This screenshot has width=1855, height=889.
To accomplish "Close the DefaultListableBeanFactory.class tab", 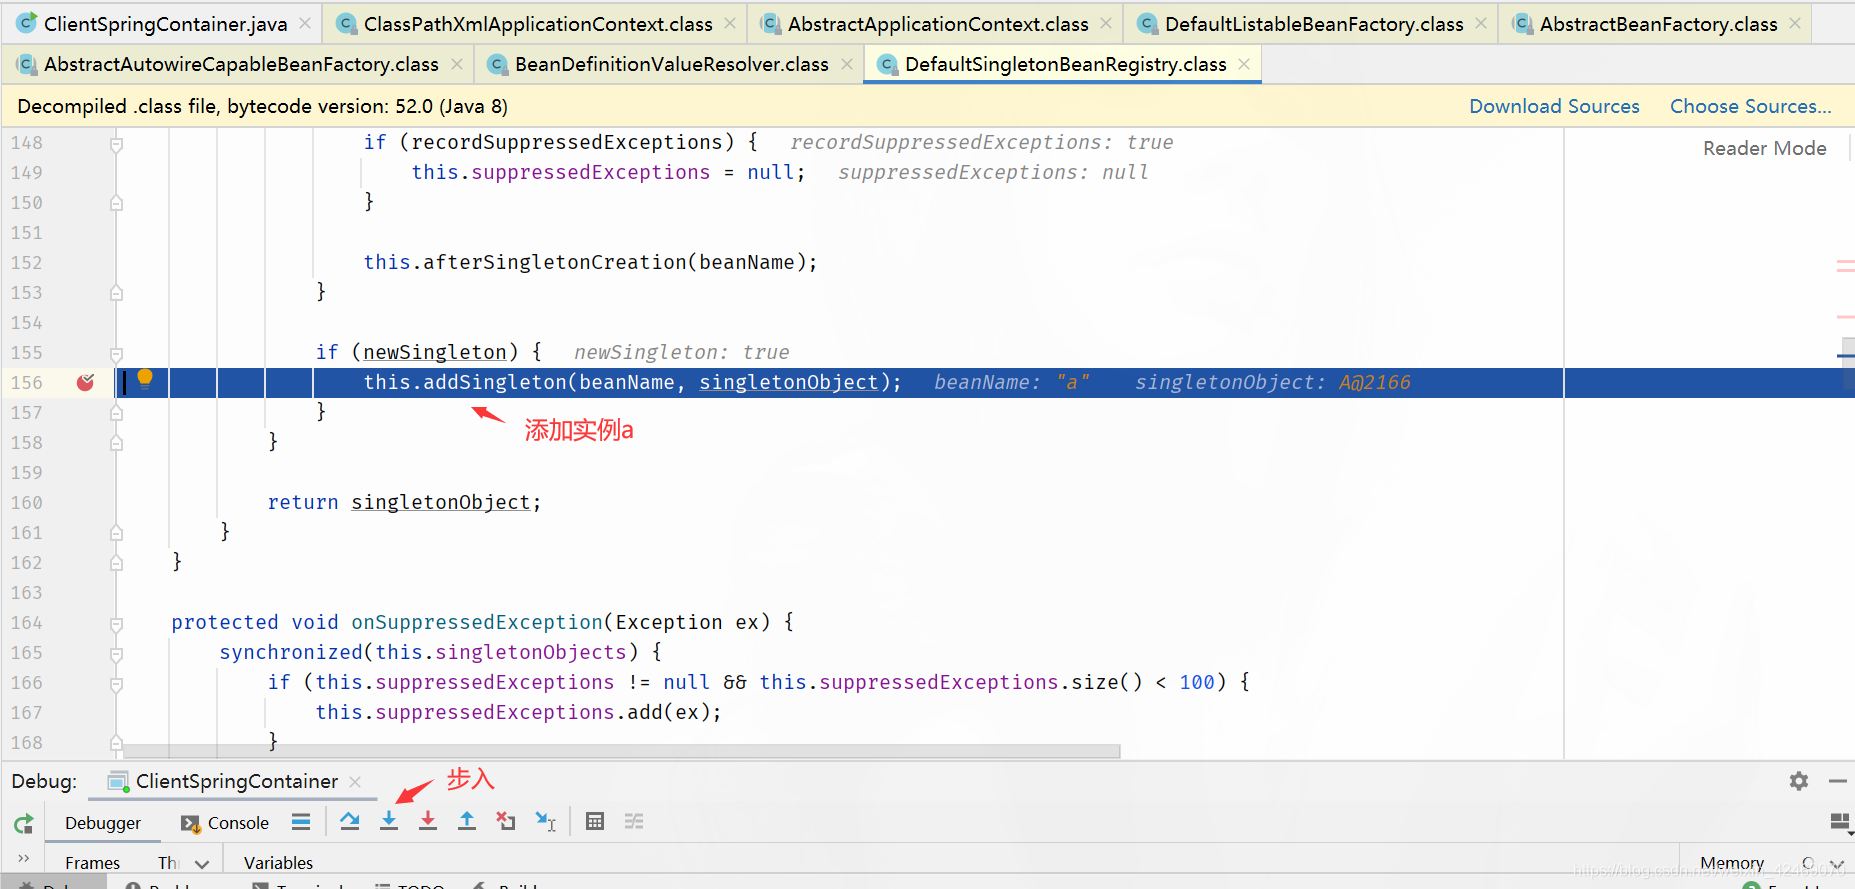I will [1481, 23].
